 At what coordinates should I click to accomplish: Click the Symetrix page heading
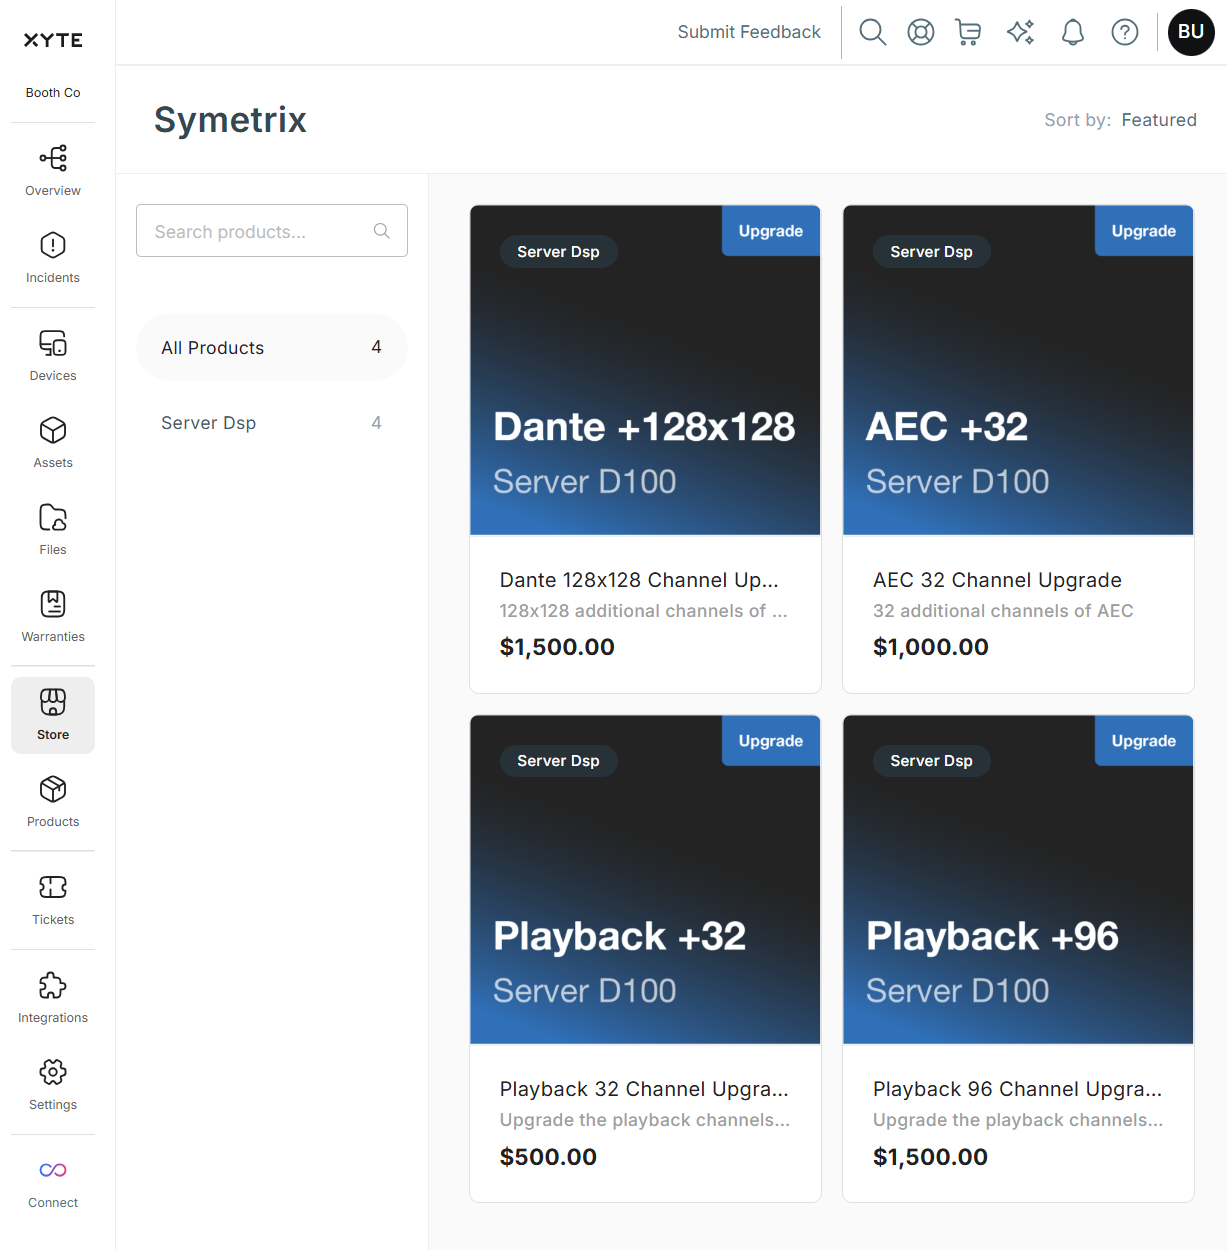(230, 120)
